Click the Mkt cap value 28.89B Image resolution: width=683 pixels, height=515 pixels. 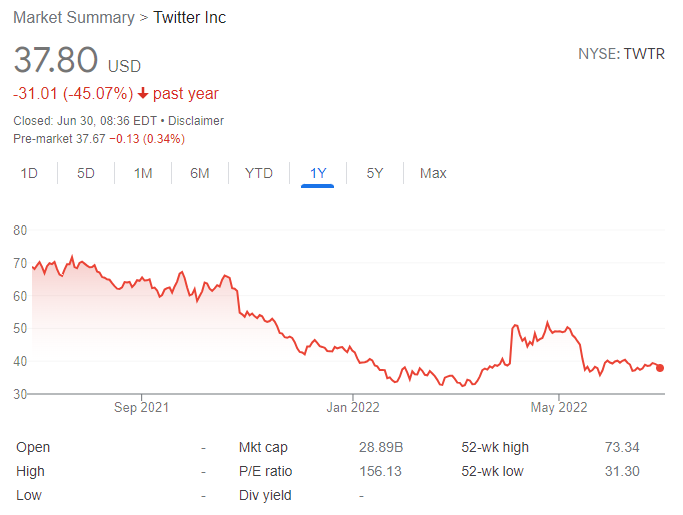[380, 447]
